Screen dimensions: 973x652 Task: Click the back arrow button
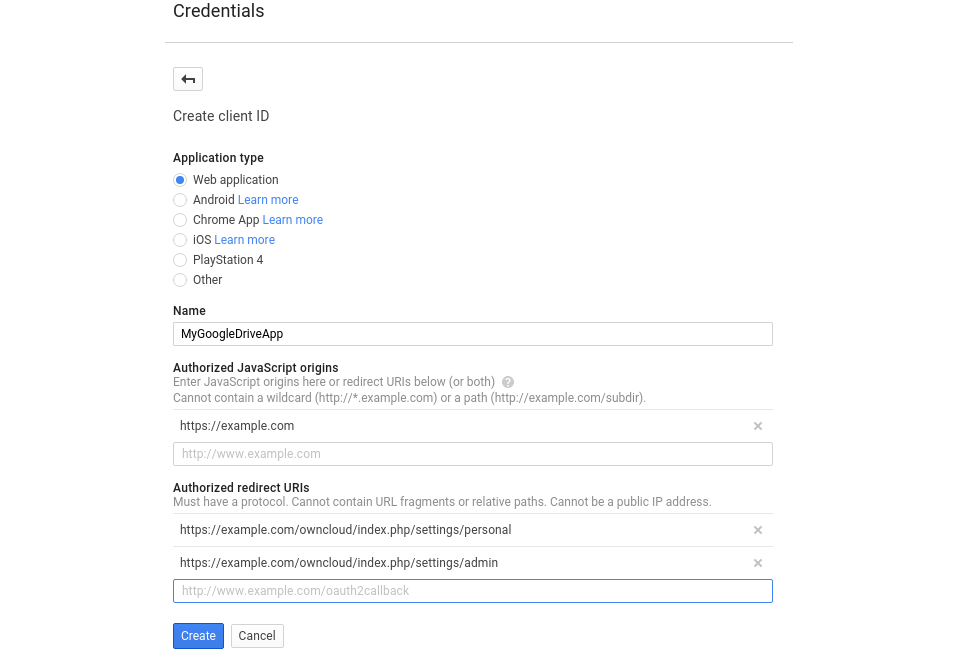coord(188,79)
